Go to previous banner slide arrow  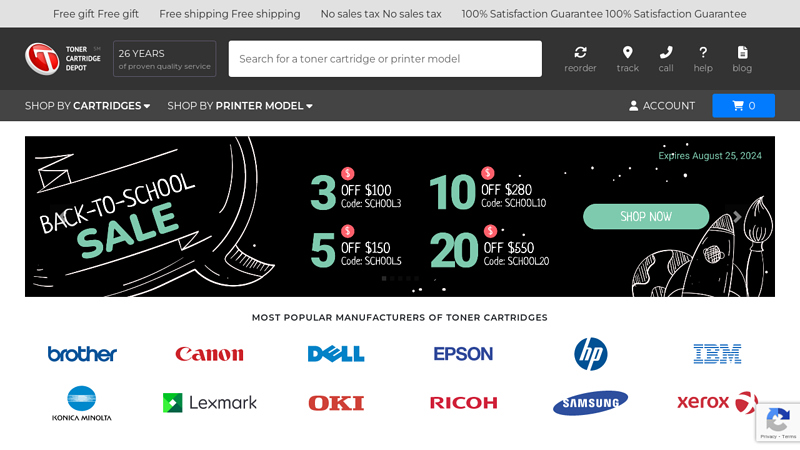62,216
